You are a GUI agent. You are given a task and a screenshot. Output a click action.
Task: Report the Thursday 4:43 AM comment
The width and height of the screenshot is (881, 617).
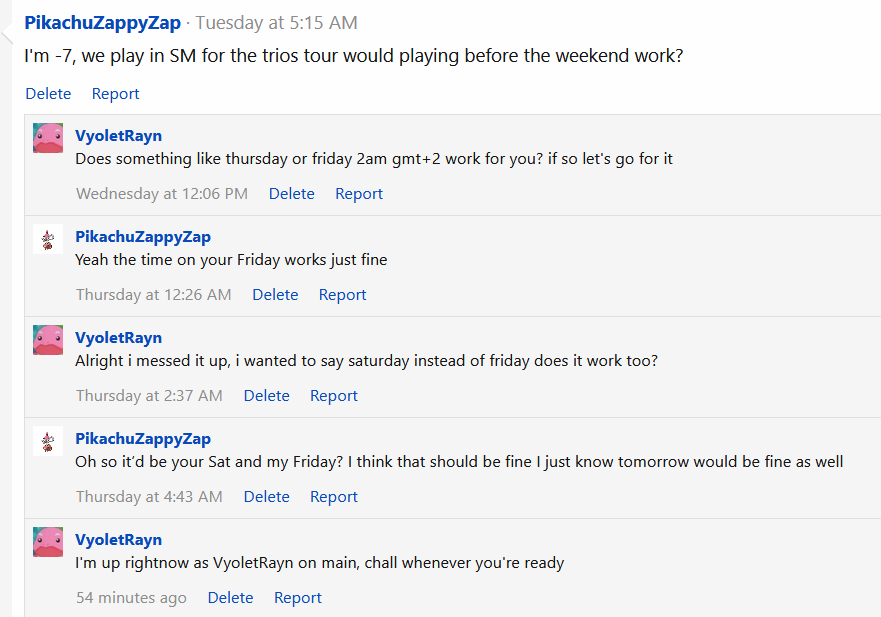[333, 496]
